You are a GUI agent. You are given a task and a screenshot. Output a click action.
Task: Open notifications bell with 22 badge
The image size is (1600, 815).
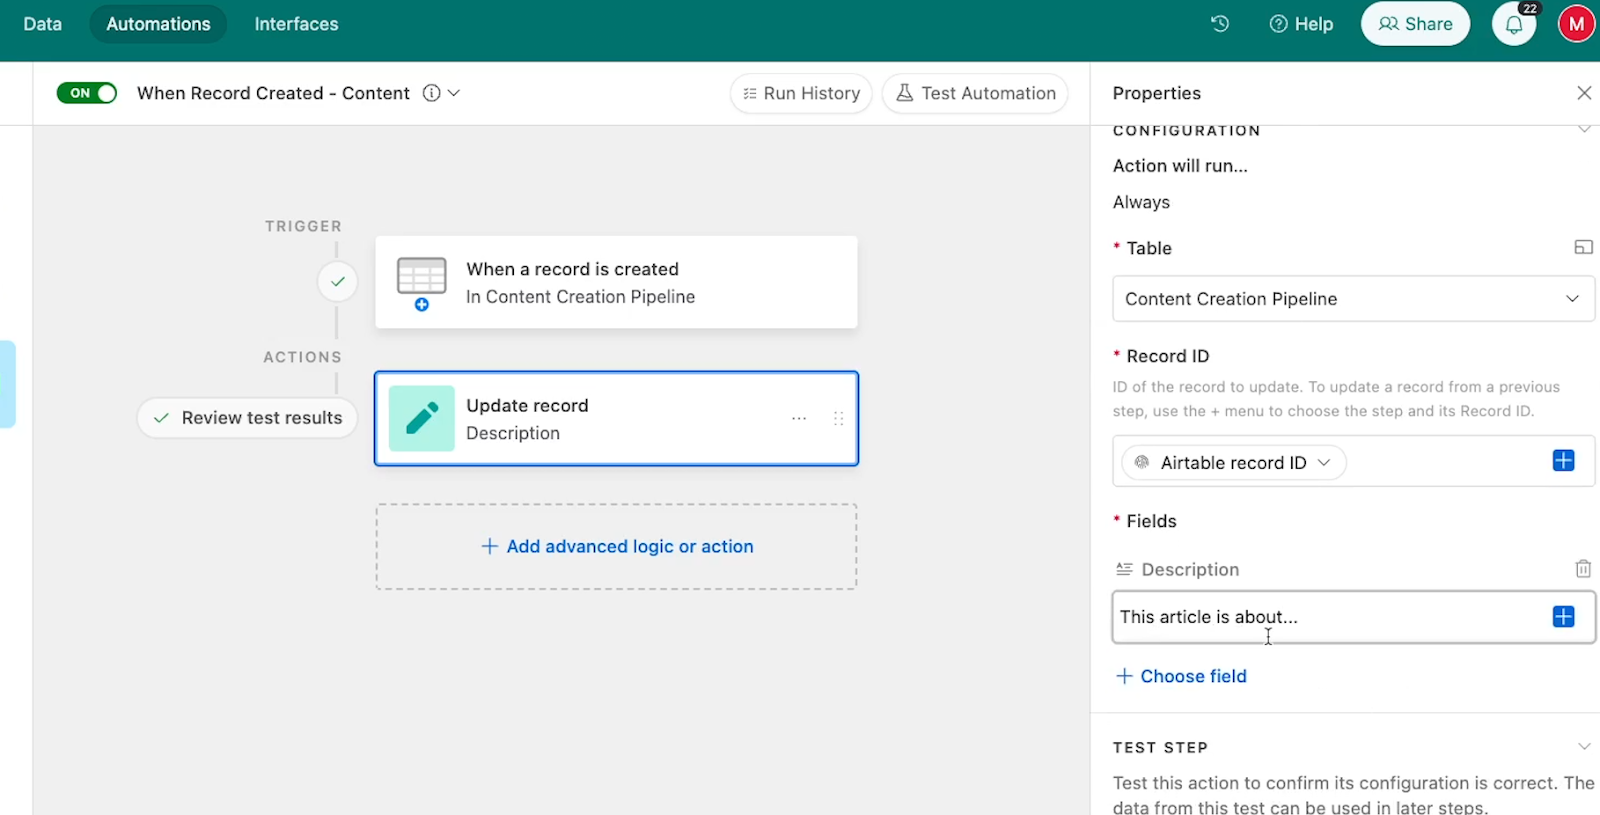[1514, 24]
